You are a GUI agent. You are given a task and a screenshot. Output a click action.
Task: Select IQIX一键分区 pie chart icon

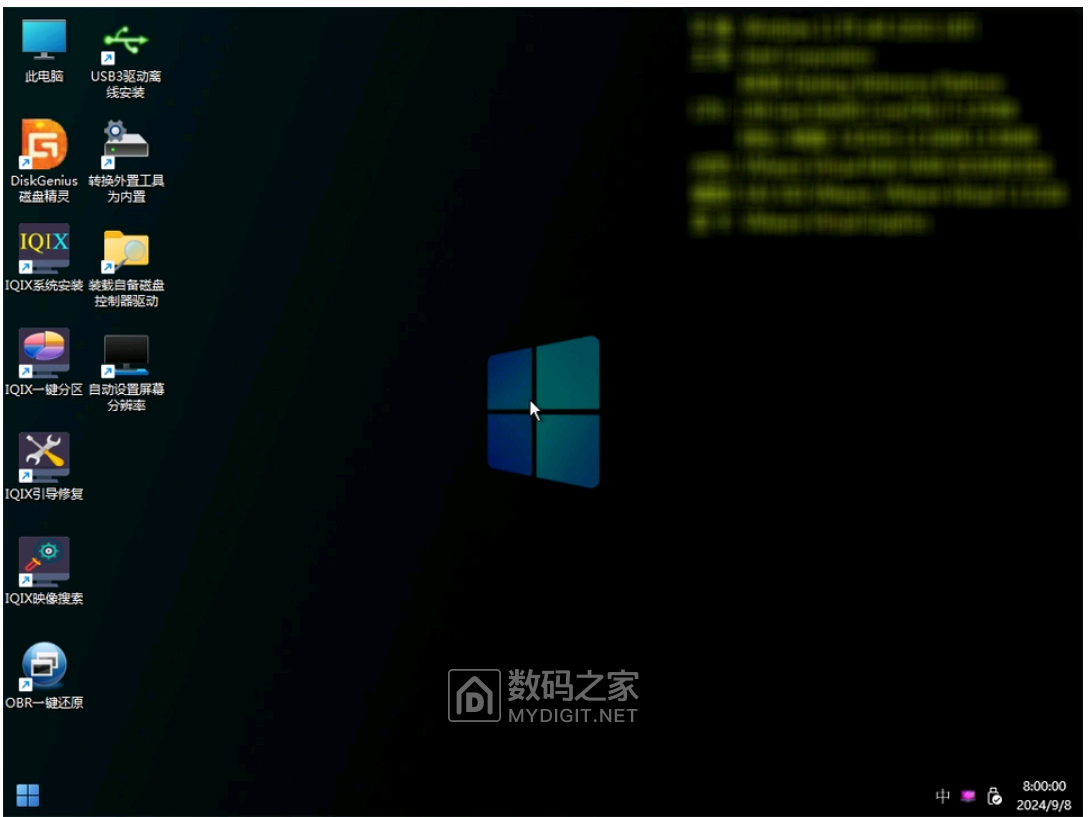click(44, 353)
